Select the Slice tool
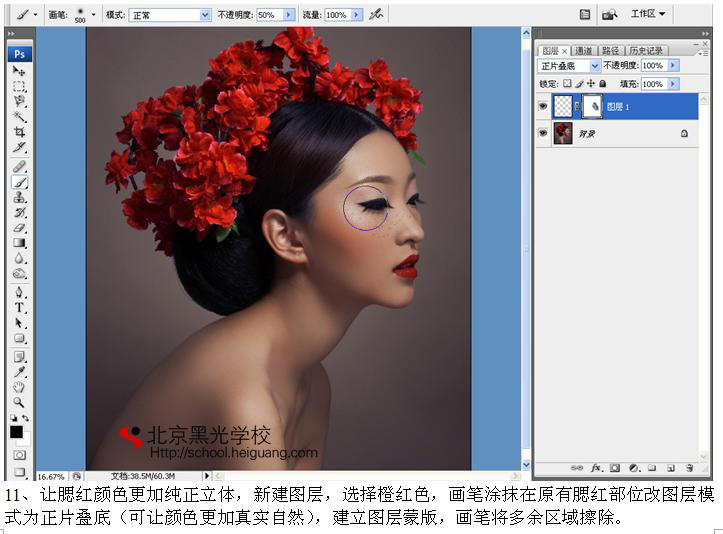This screenshot has height=534, width=723. coord(19,147)
